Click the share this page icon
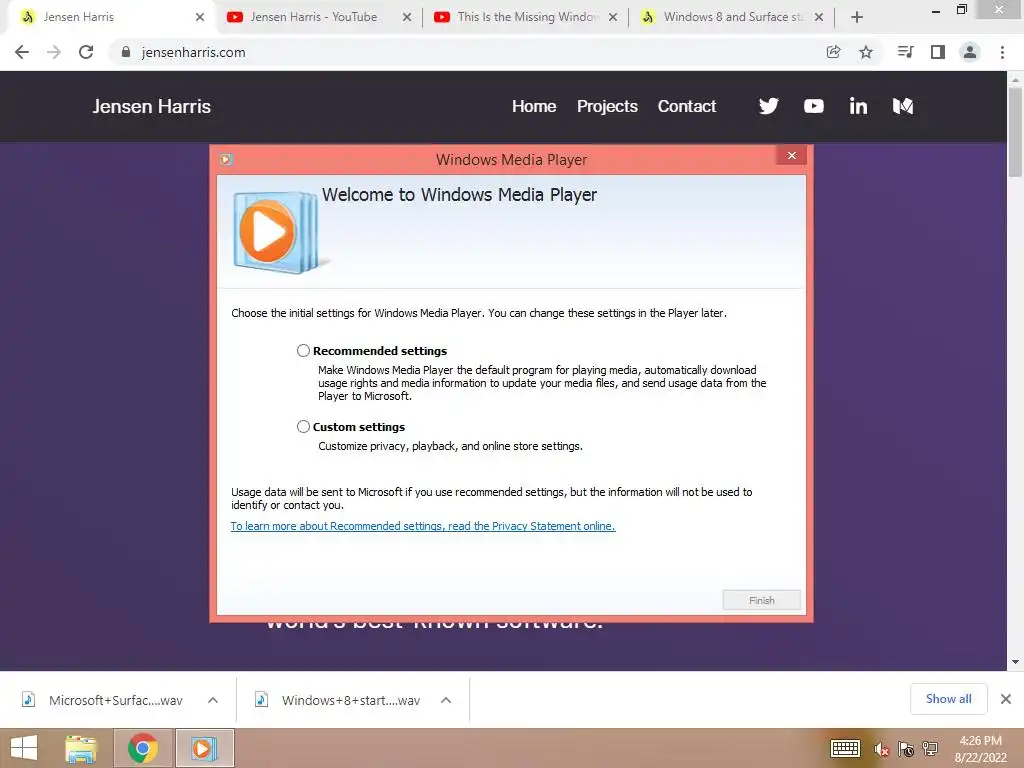 click(833, 52)
